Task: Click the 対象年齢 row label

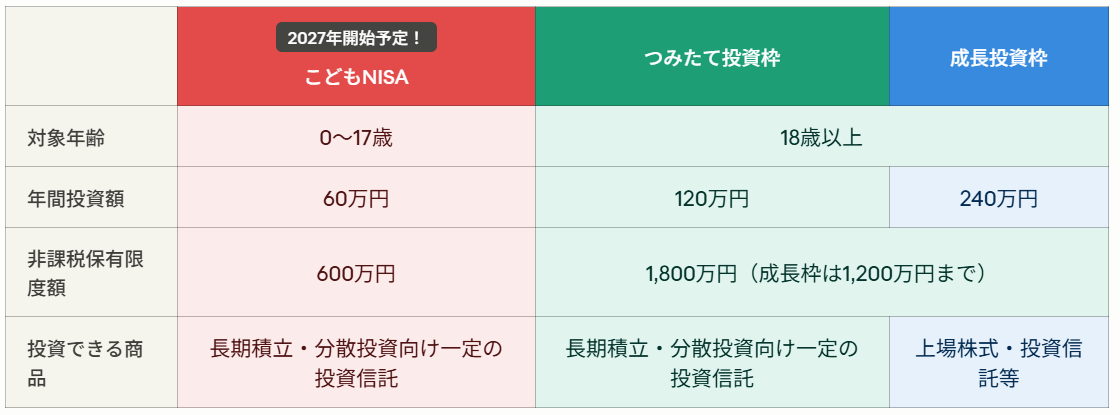Action: coord(67,137)
